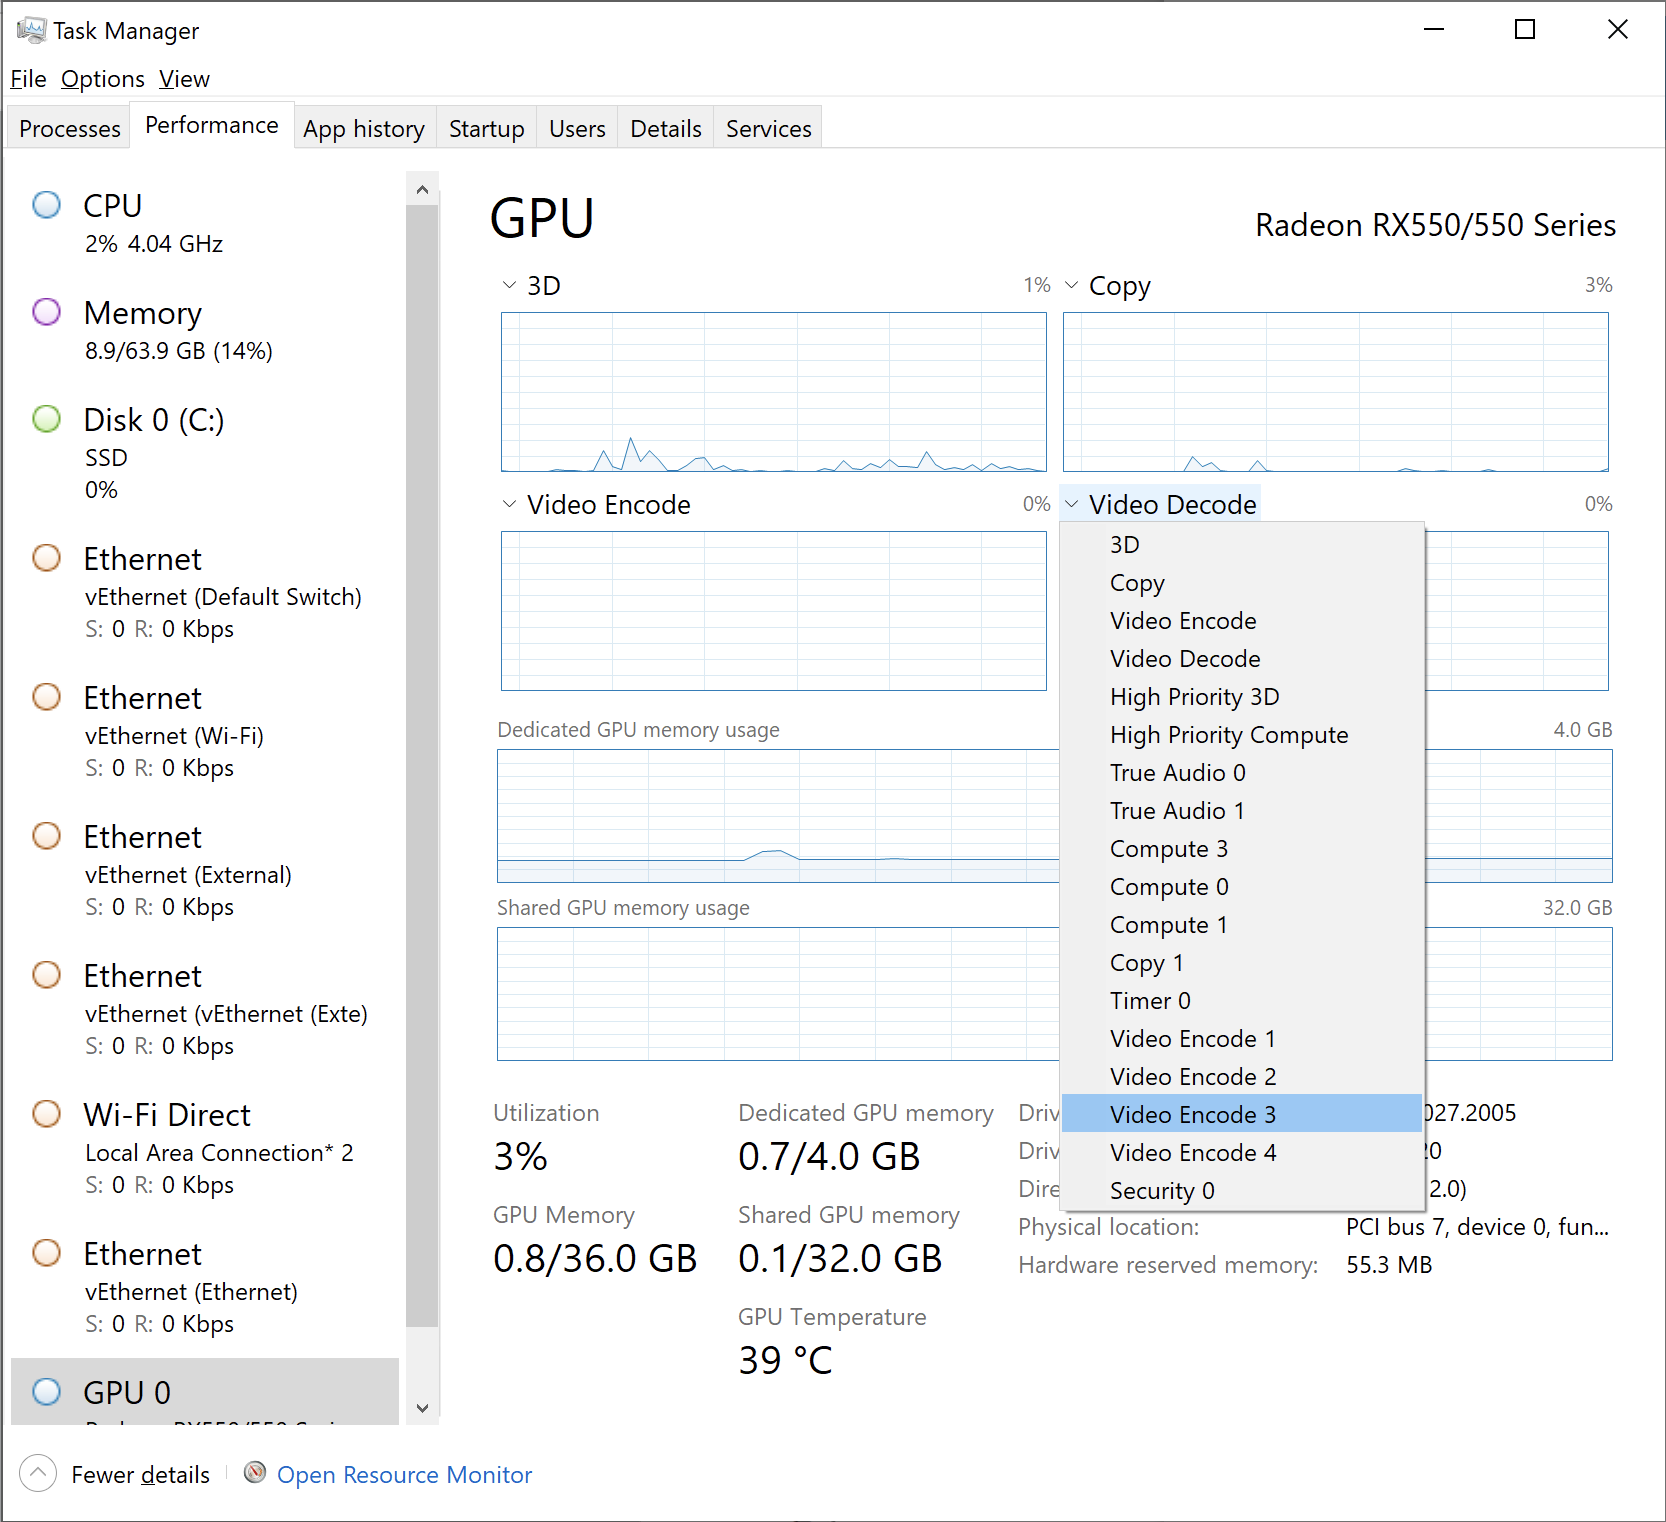This screenshot has width=1666, height=1522.
Task: Click vEthernet (Wi-Fi) circle icon
Action: coord(47,697)
